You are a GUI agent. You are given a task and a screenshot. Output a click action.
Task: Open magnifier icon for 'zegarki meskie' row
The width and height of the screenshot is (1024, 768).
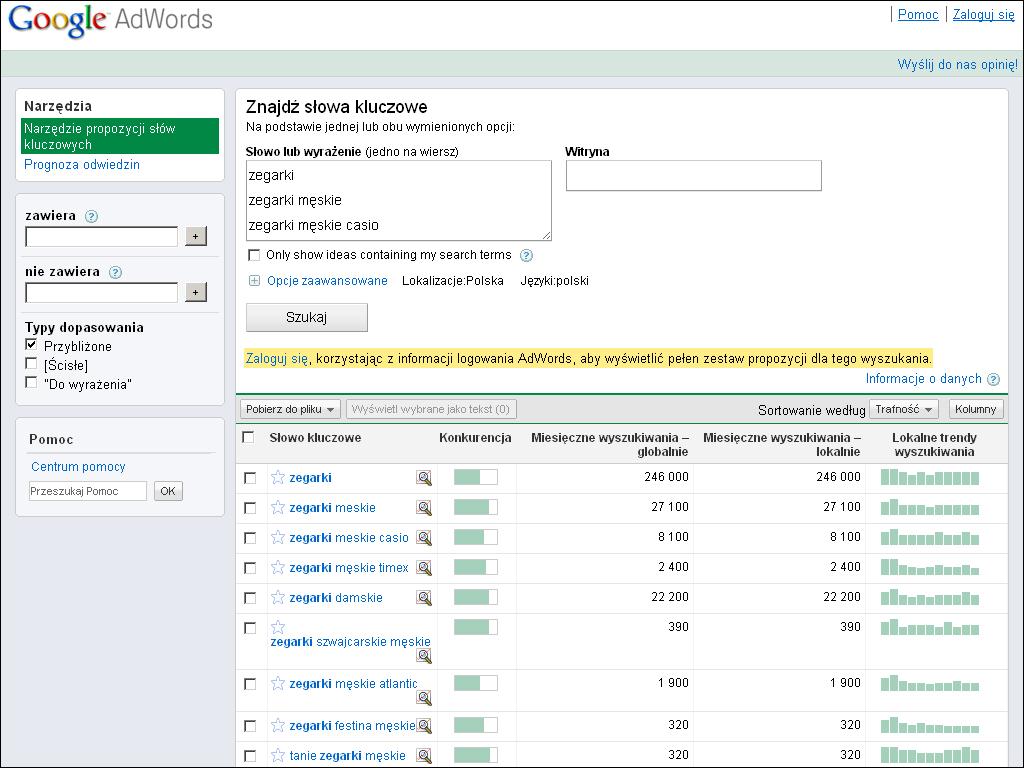(424, 508)
